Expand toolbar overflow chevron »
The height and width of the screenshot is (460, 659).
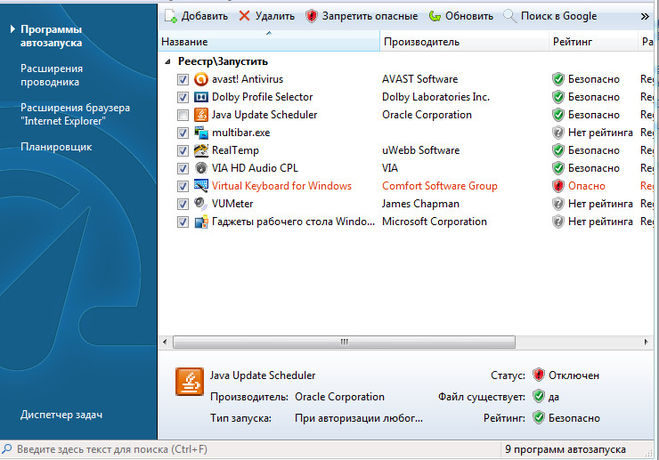[645, 16]
